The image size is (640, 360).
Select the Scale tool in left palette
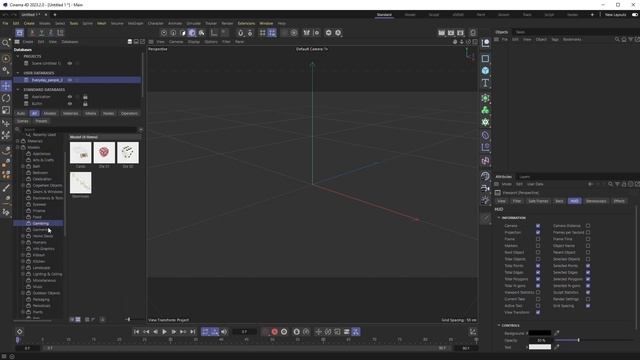pyautogui.click(x=6, y=110)
